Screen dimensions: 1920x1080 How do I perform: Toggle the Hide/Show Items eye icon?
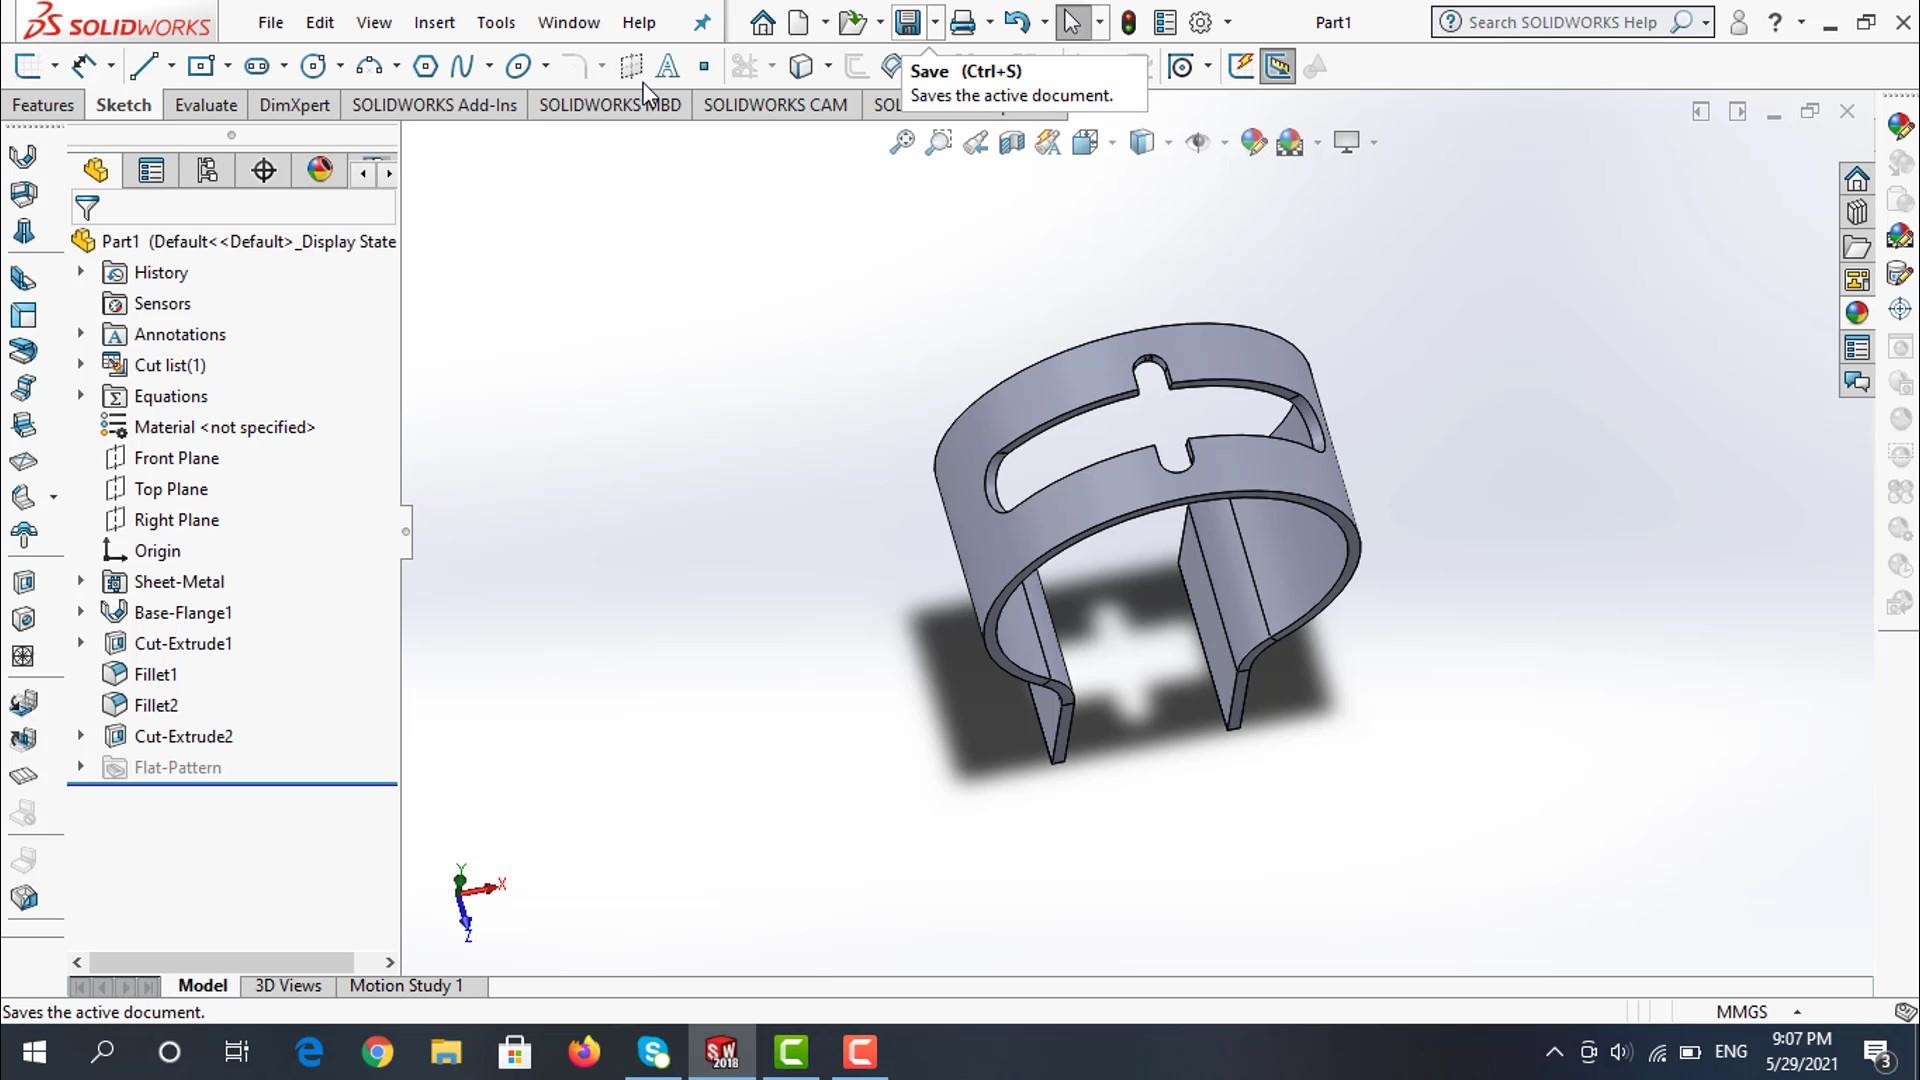[1197, 142]
